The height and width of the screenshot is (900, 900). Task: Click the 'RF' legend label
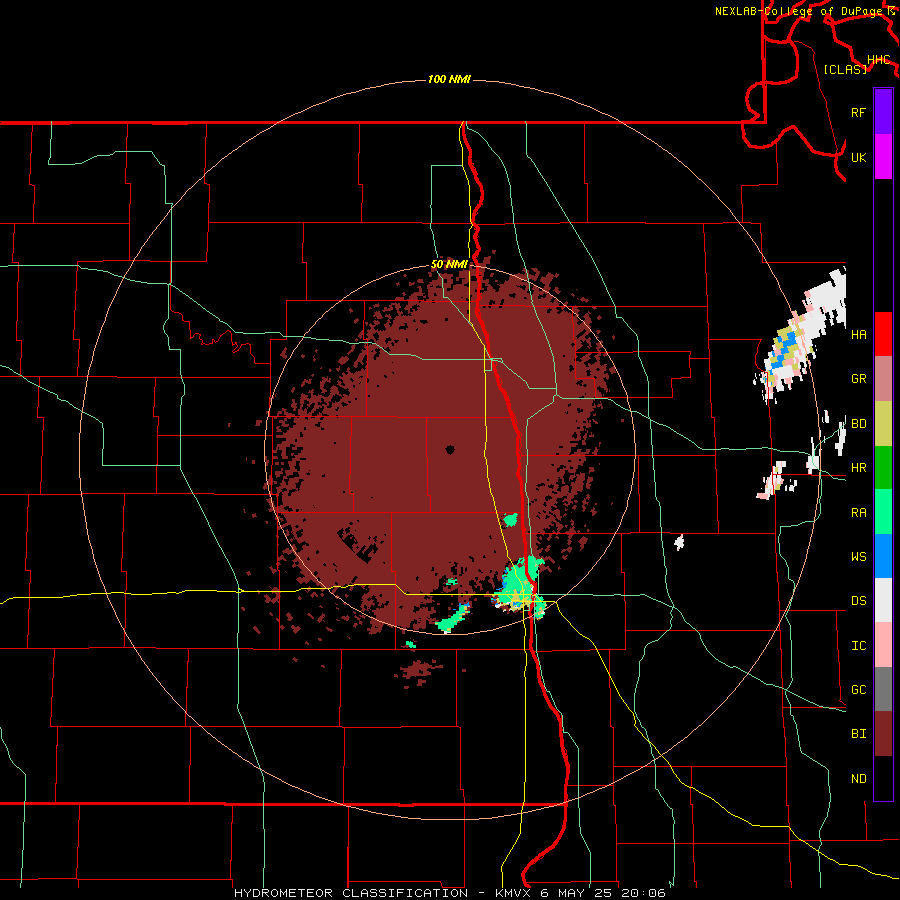click(x=858, y=113)
